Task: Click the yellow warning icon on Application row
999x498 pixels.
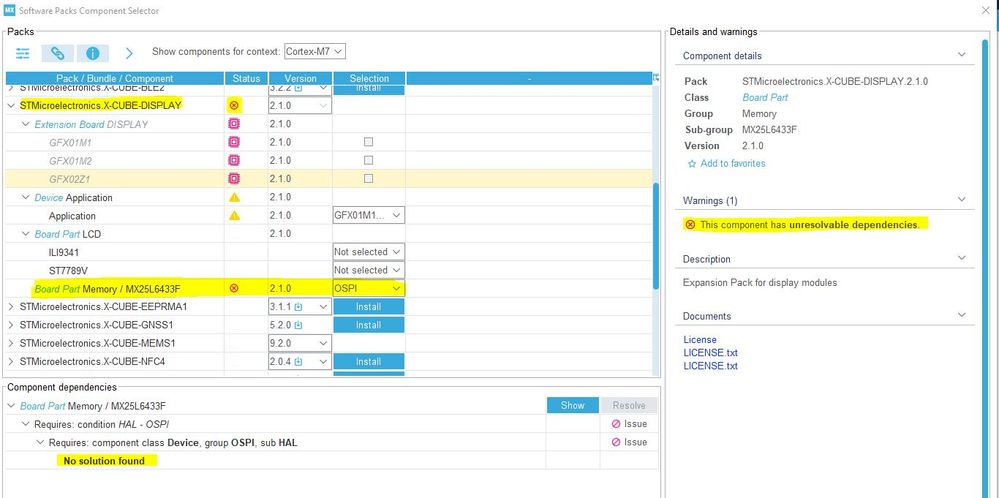Action: (234, 216)
